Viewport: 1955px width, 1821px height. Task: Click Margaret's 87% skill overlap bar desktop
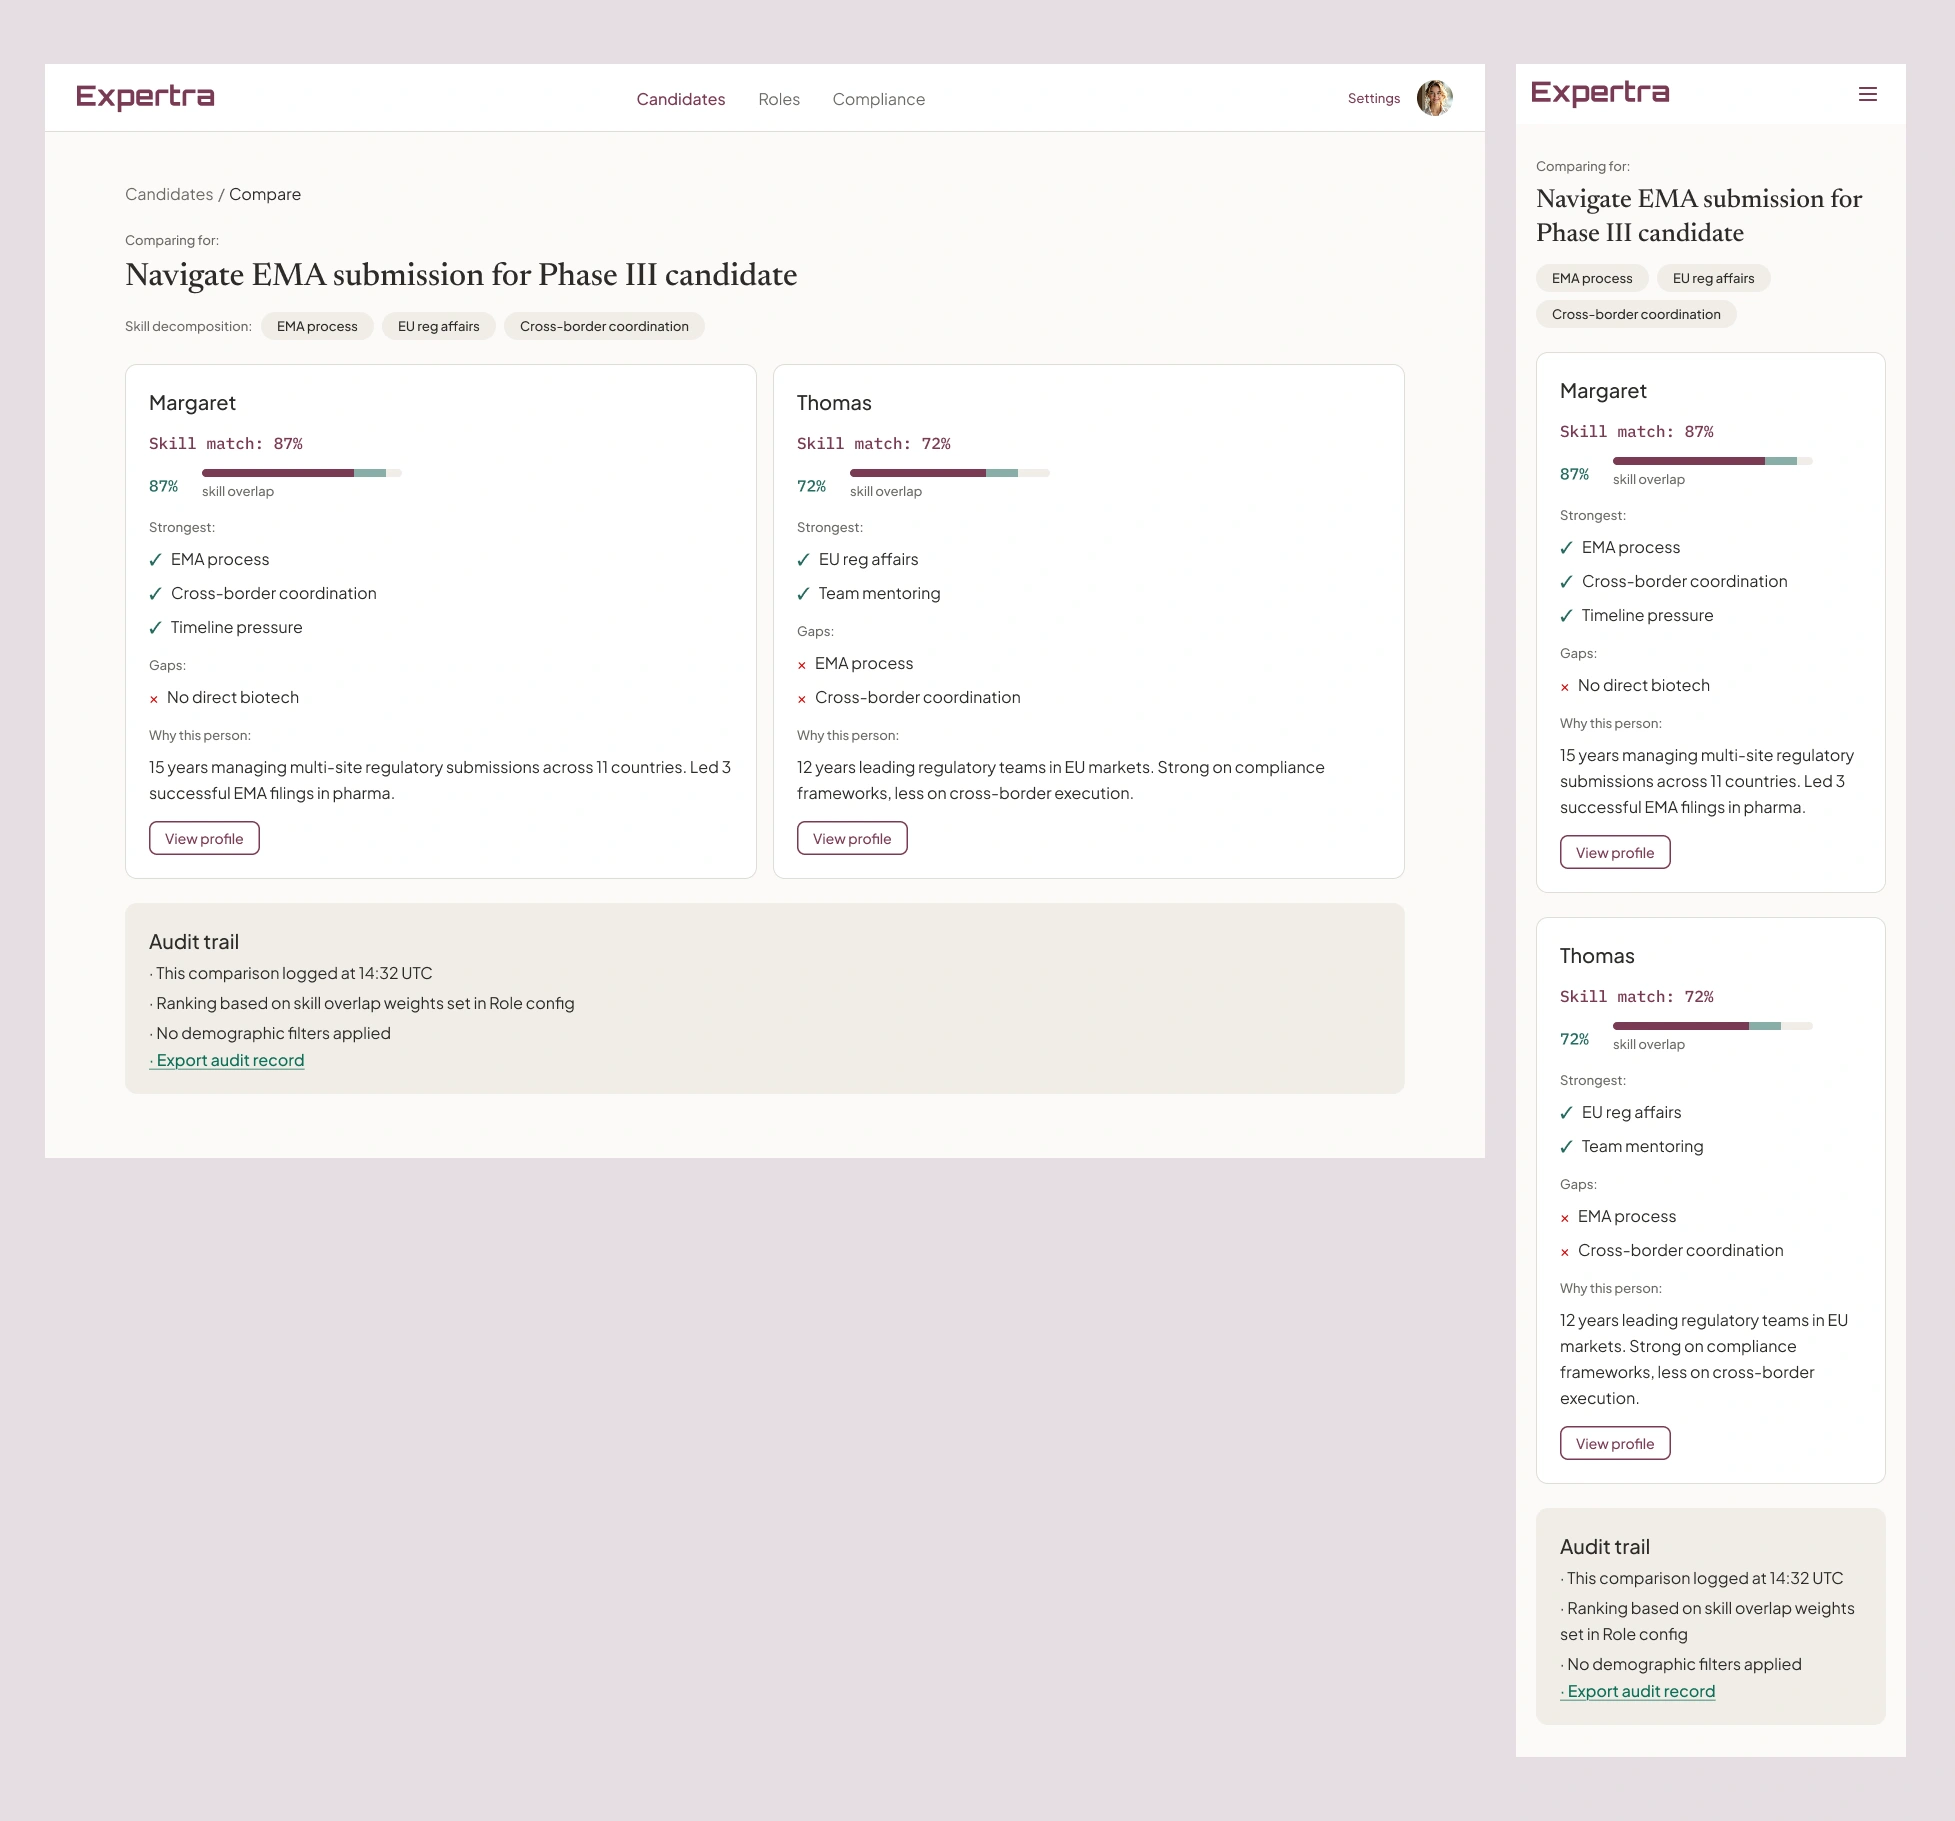pyautogui.click(x=301, y=472)
